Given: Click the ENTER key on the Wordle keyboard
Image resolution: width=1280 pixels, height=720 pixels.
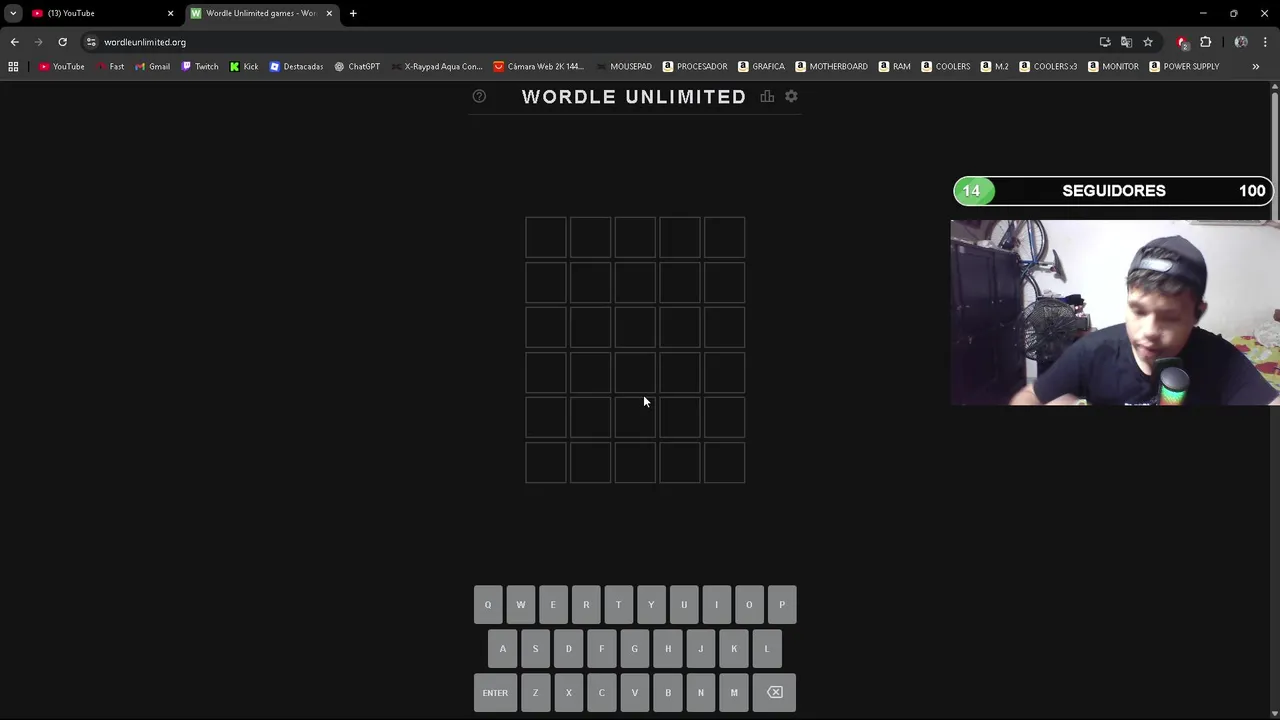Looking at the screenshot, I should click(x=495, y=692).
